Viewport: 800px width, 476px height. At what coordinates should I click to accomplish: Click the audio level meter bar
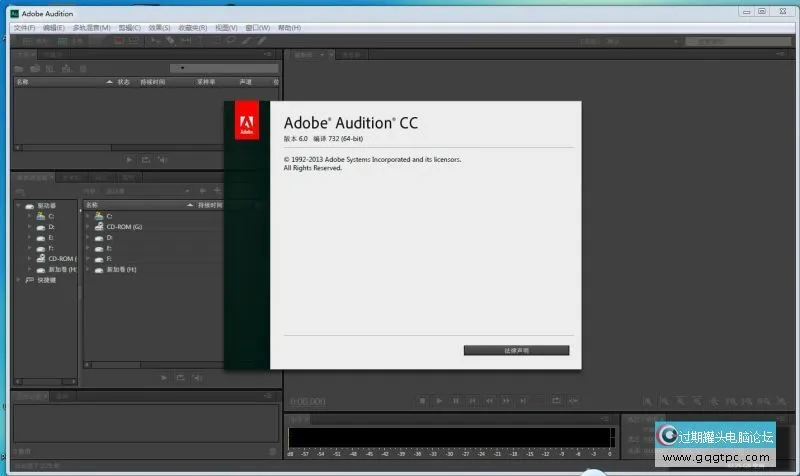(x=449, y=437)
